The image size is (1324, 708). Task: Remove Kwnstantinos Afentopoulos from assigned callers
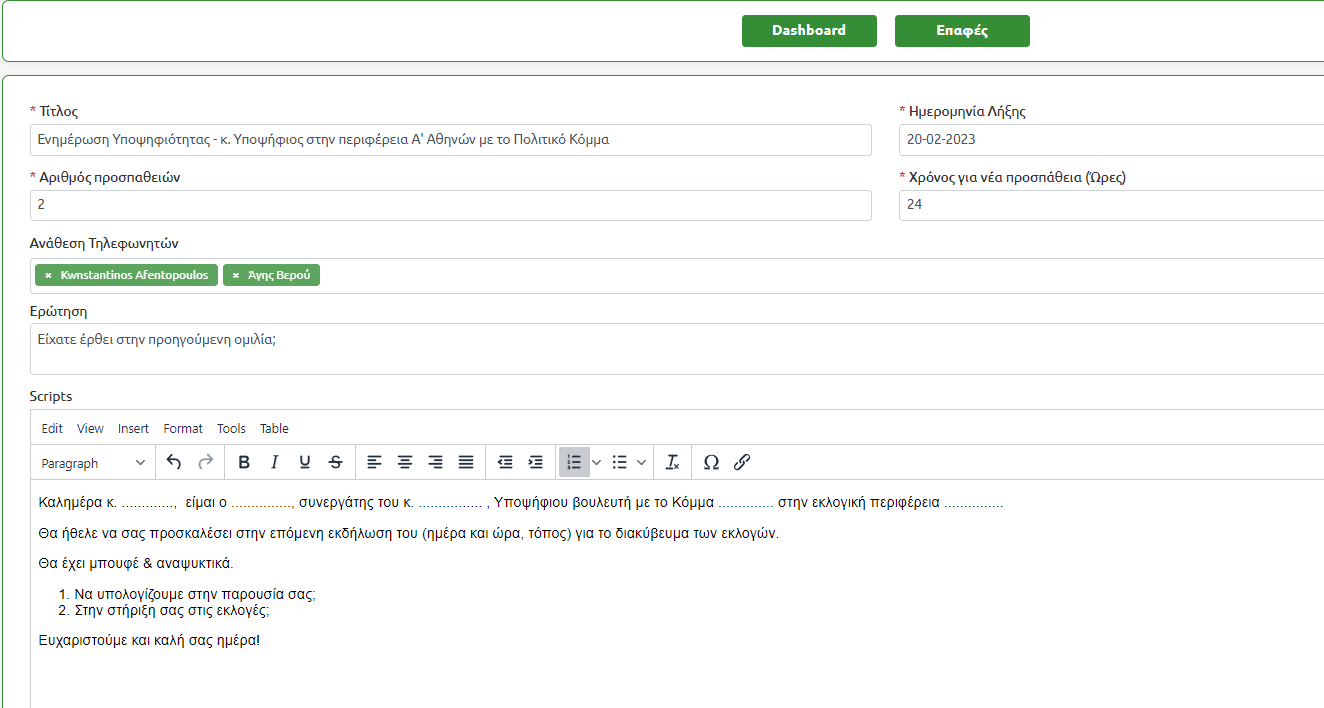click(x=48, y=275)
